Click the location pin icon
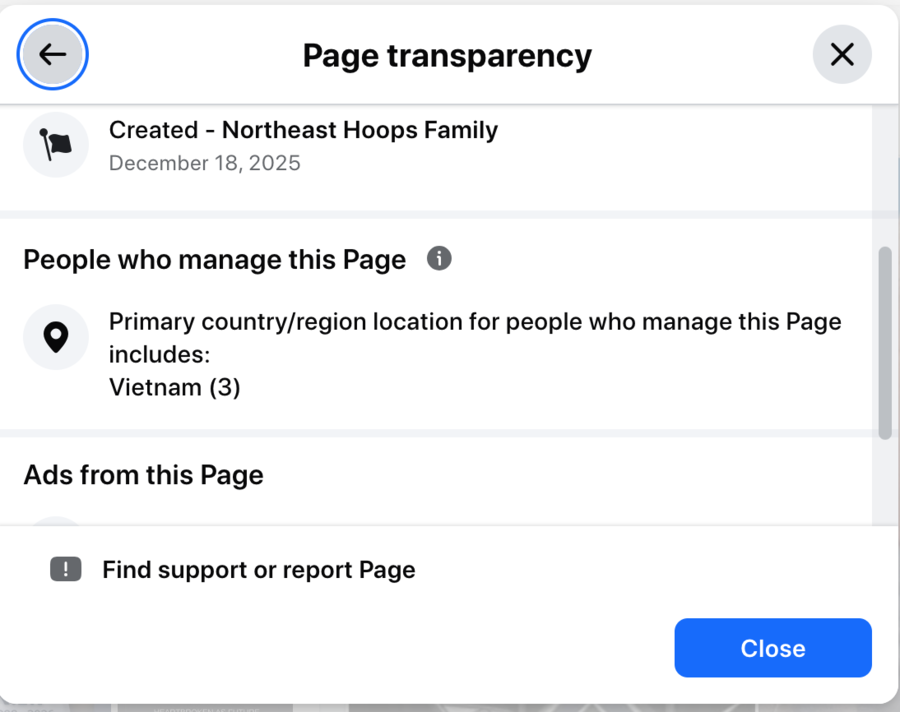 click(56, 337)
